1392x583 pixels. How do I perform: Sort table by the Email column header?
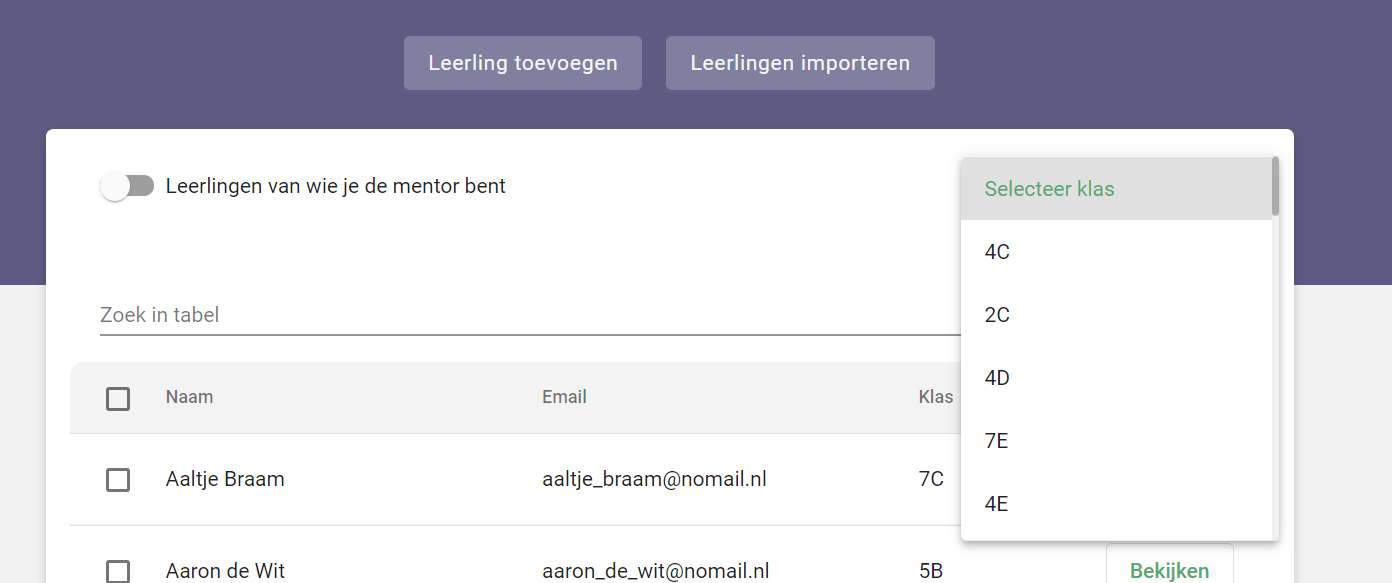point(564,397)
